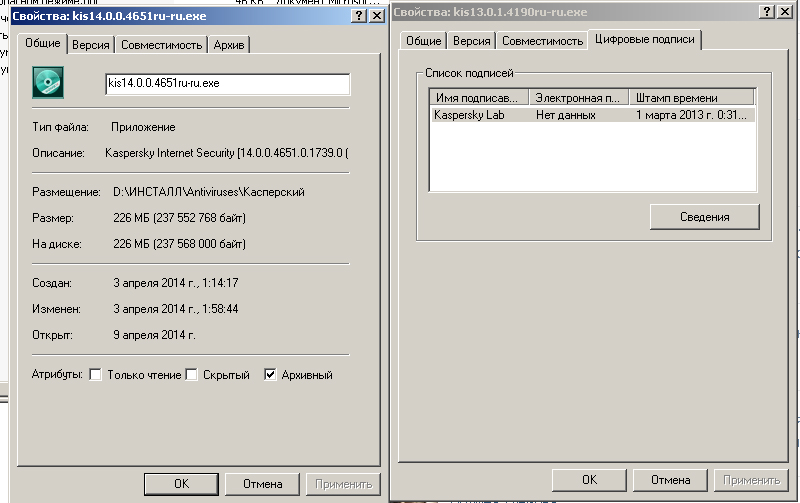Select the 'Kaspersky Lab' signature row
Viewport: 800px width, 503px height.
click(593, 115)
